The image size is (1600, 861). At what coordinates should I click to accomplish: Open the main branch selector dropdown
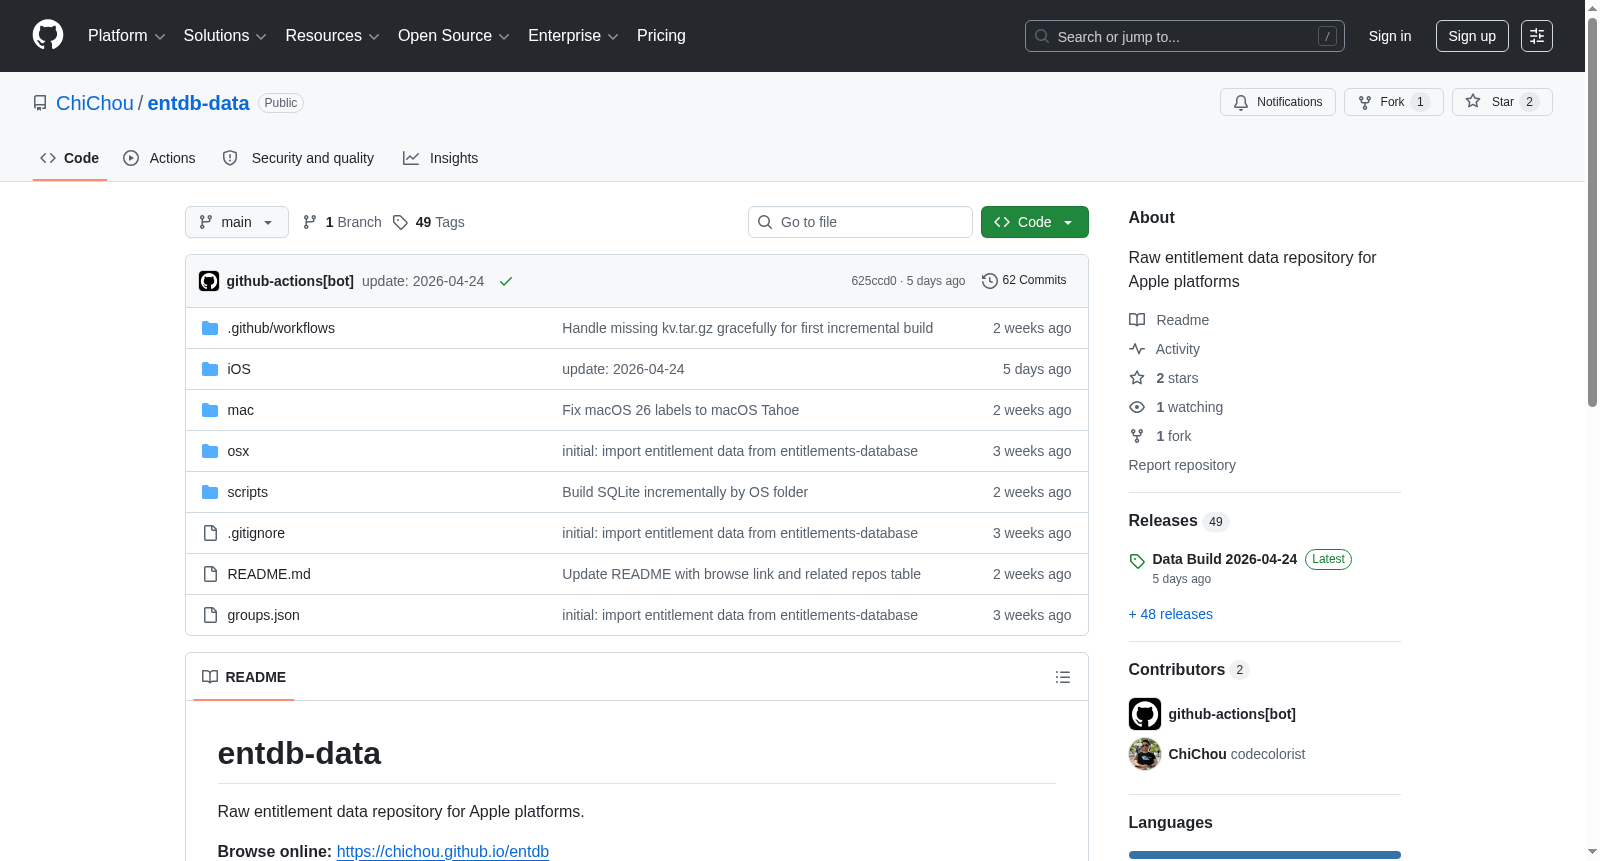pyautogui.click(x=237, y=222)
